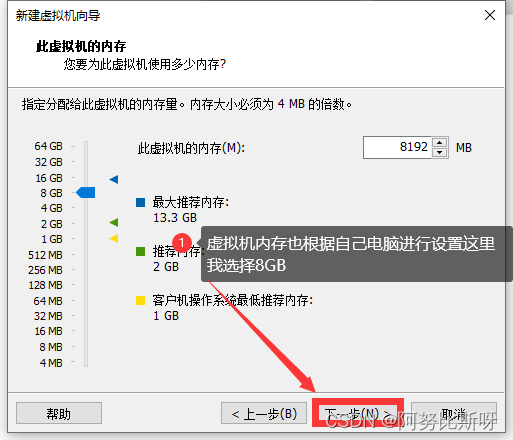The image size is (513, 440).
Task: Click the 256 MB scale label
Action: (45, 270)
